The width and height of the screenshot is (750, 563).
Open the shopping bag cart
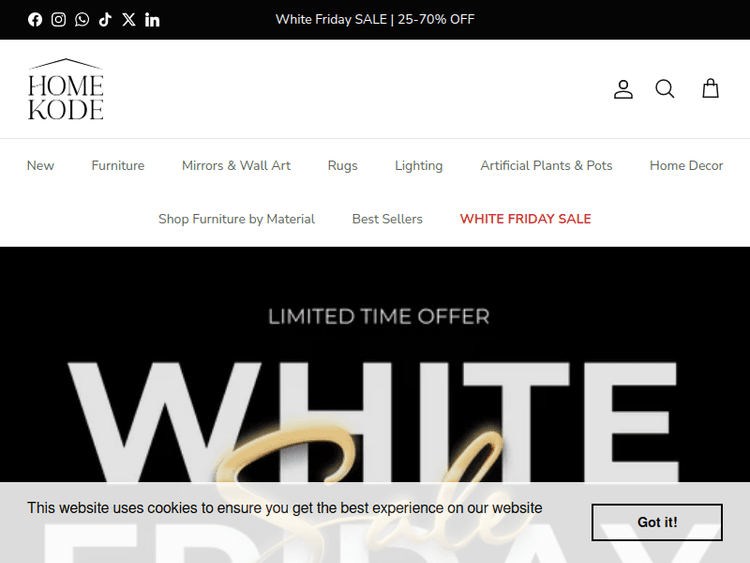coord(710,88)
